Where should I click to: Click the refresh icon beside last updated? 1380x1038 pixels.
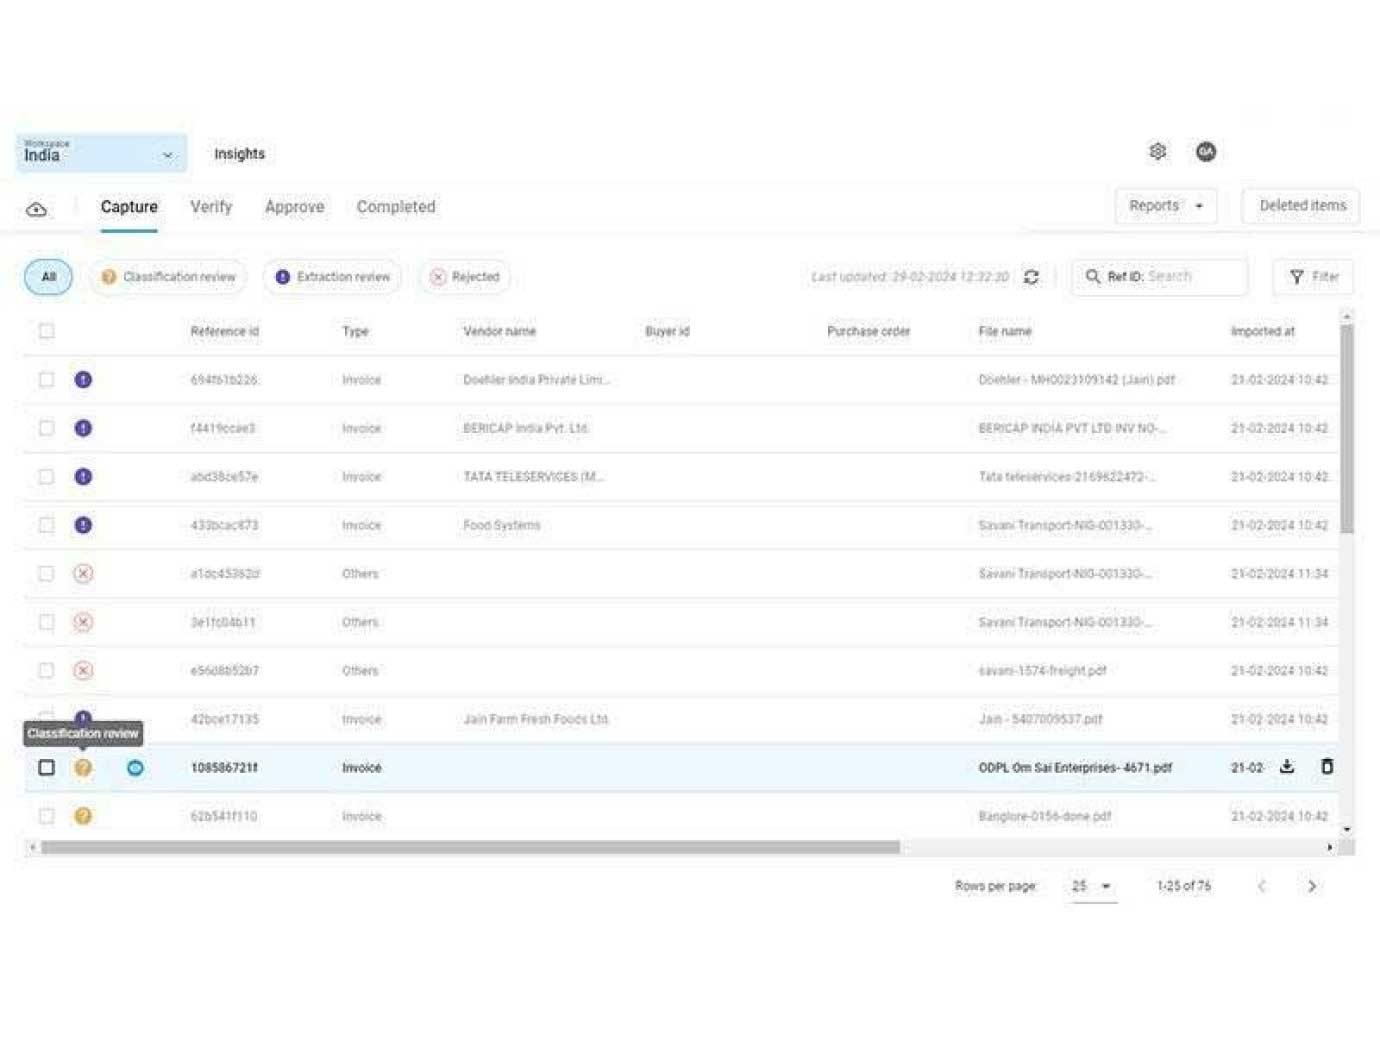[x=1031, y=277]
